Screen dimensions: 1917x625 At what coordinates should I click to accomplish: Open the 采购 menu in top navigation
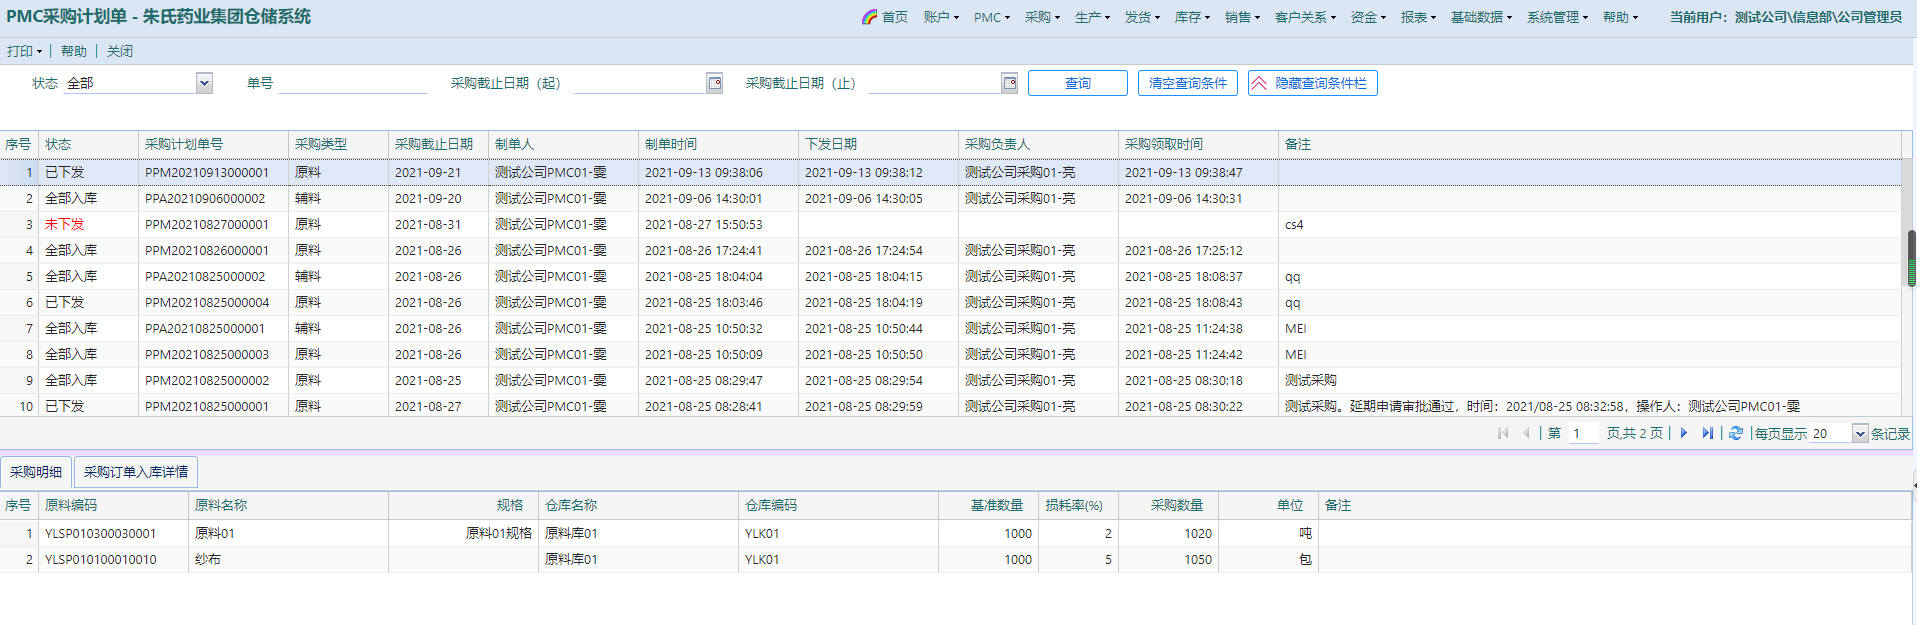pos(1042,17)
